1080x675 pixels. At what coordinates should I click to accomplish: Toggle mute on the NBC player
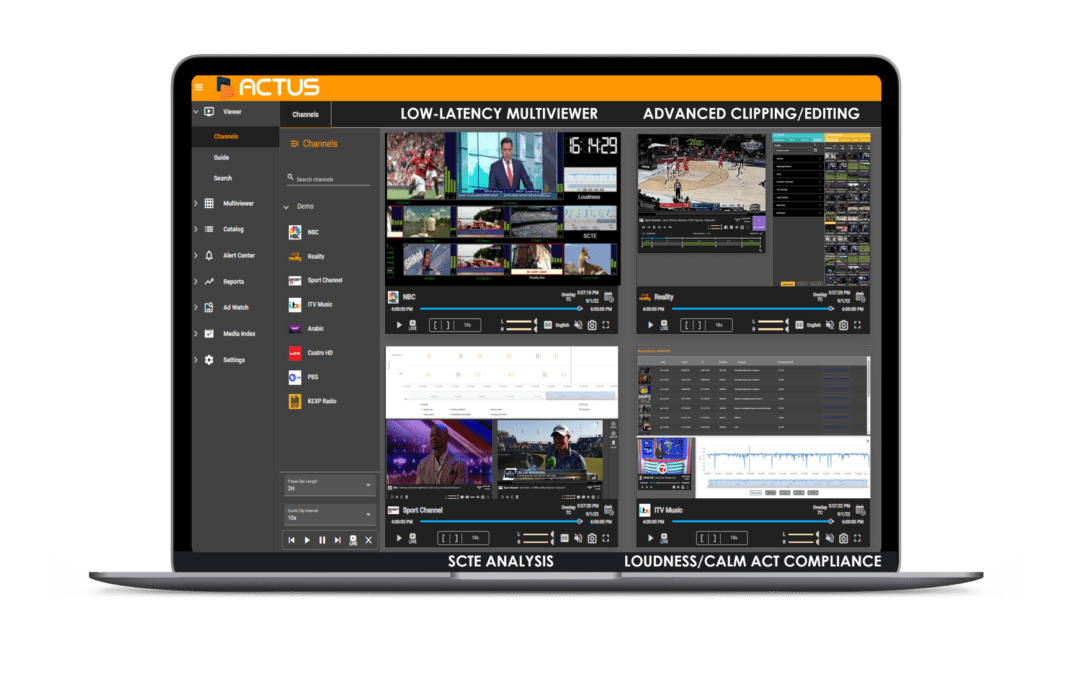pyautogui.click(x=578, y=325)
